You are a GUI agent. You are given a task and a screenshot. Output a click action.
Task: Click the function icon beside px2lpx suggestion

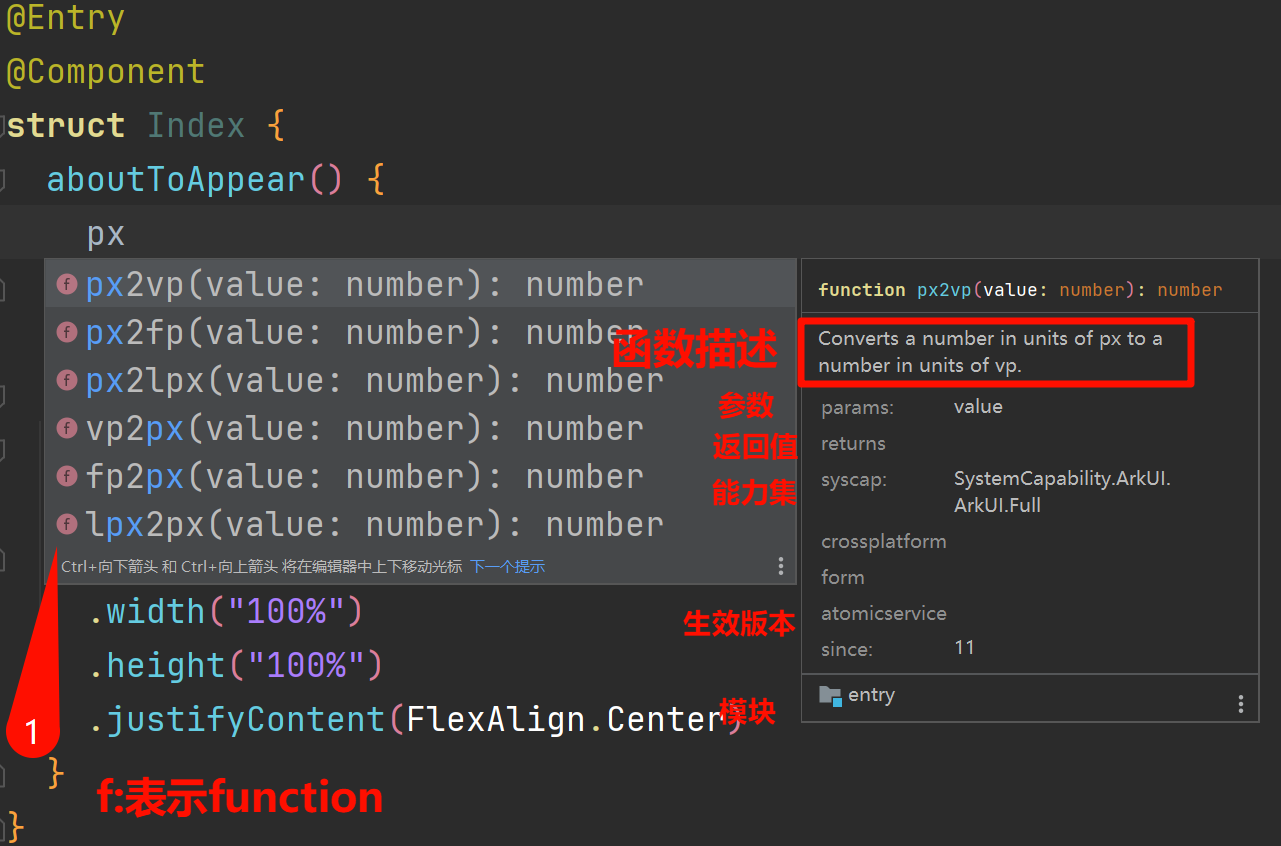pyautogui.click(x=67, y=381)
